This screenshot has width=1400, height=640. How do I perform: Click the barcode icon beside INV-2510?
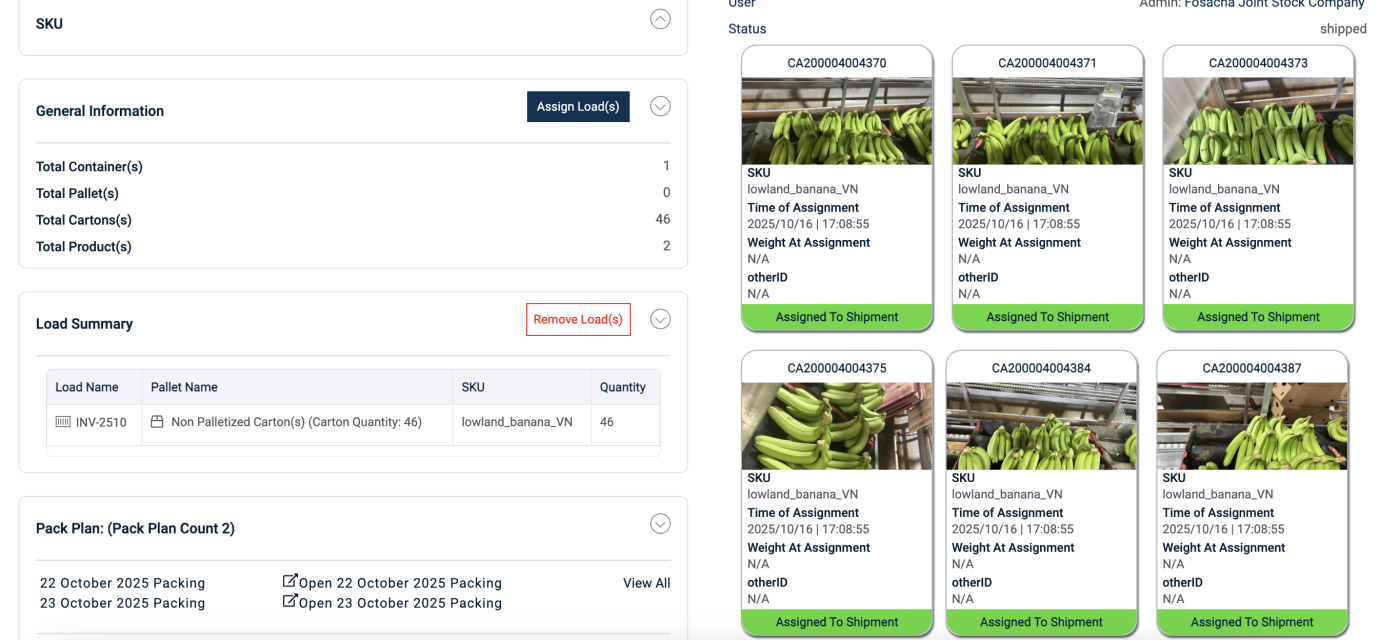pos(63,423)
